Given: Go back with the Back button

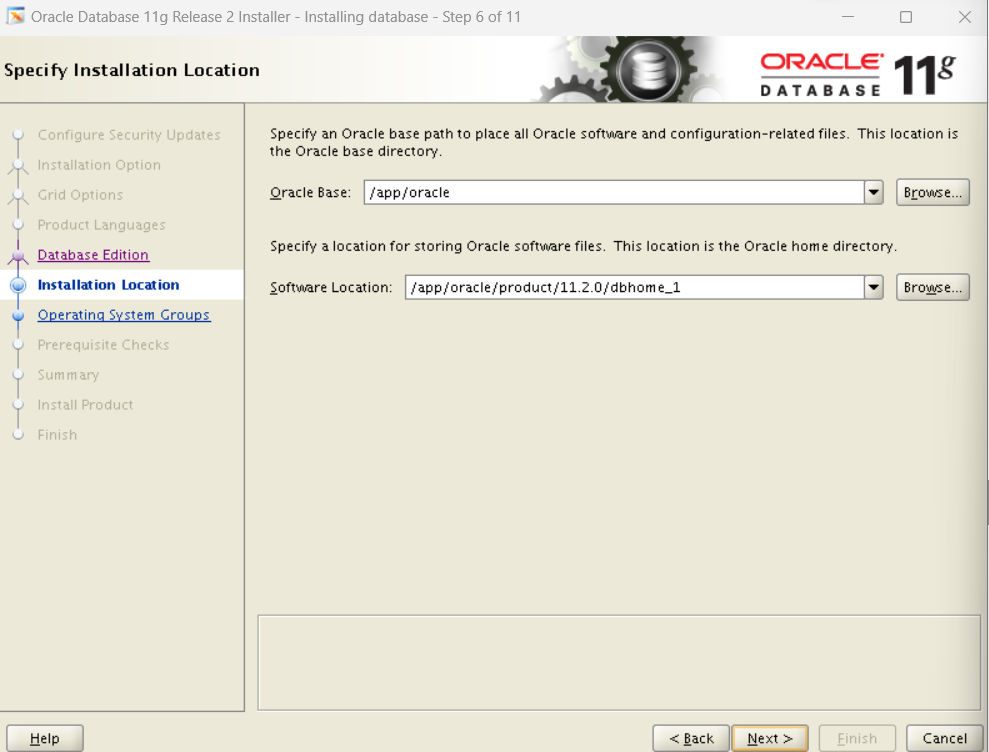Looking at the screenshot, I should click(x=691, y=738).
